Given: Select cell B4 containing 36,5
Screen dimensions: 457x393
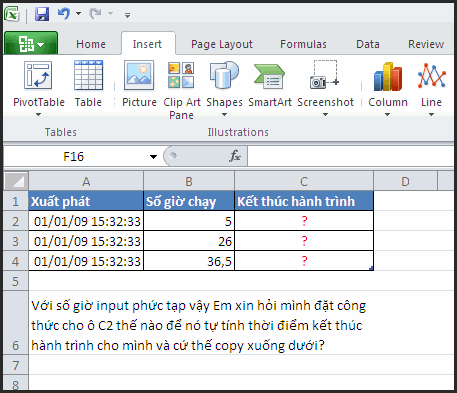Looking at the screenshot, I should click(x=189, y=261).
